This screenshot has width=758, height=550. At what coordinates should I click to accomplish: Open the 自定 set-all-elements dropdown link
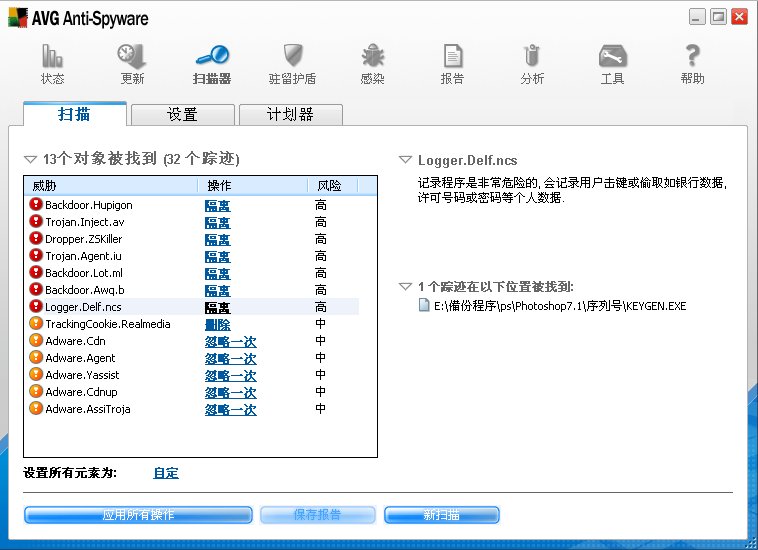pos(166,473)
